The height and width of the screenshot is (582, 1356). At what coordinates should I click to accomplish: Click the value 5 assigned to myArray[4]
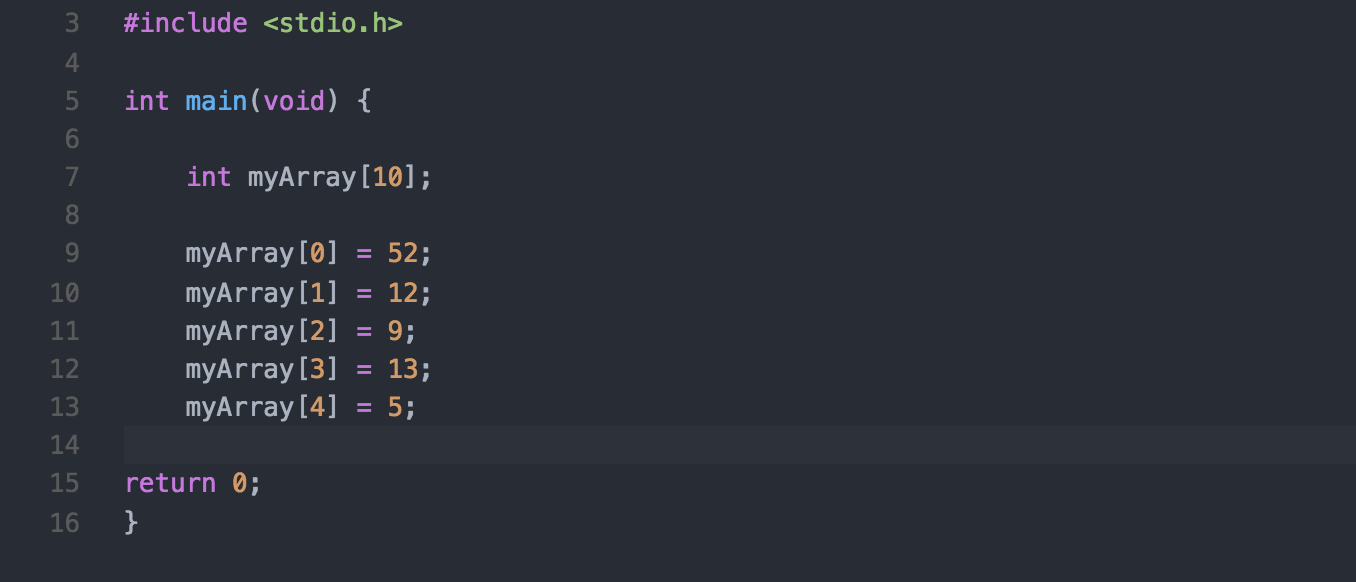(395, 408)
